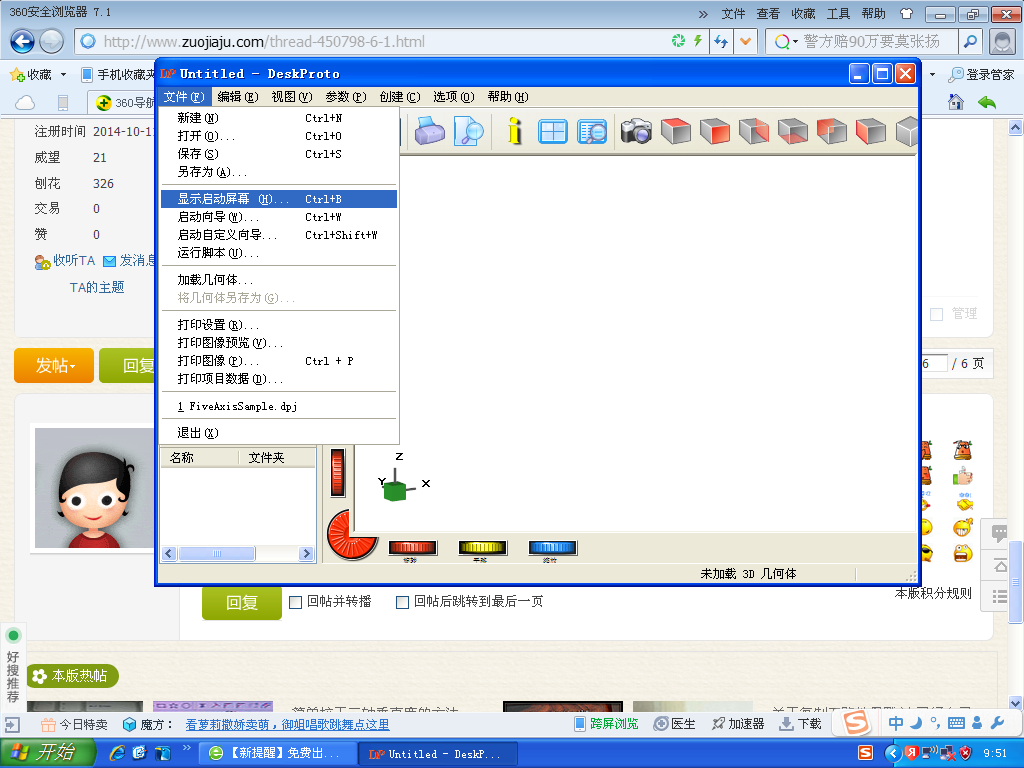This screenshot has width=1024, height=768.
Task: Click the red vertical thumbwheel
Action: [x=338, y=473]
